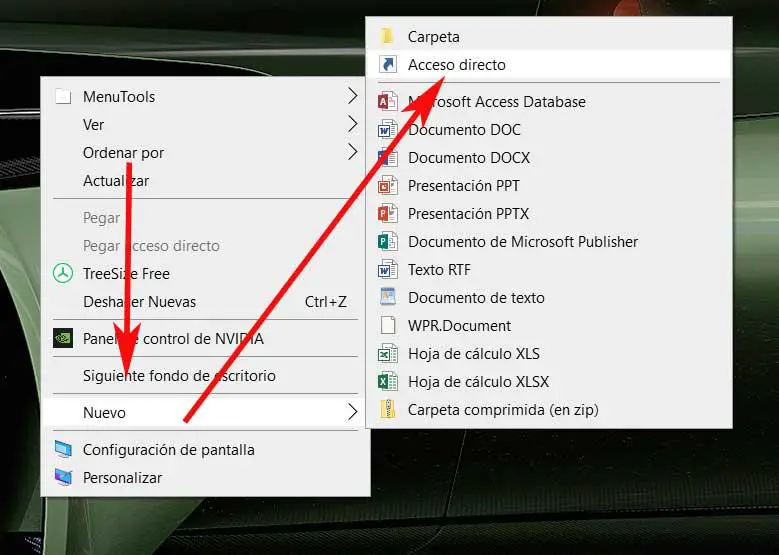This screenshot has width=779, height=555.
Task: Click the NVIDIA control panel icon
Action: pos(63,338)
